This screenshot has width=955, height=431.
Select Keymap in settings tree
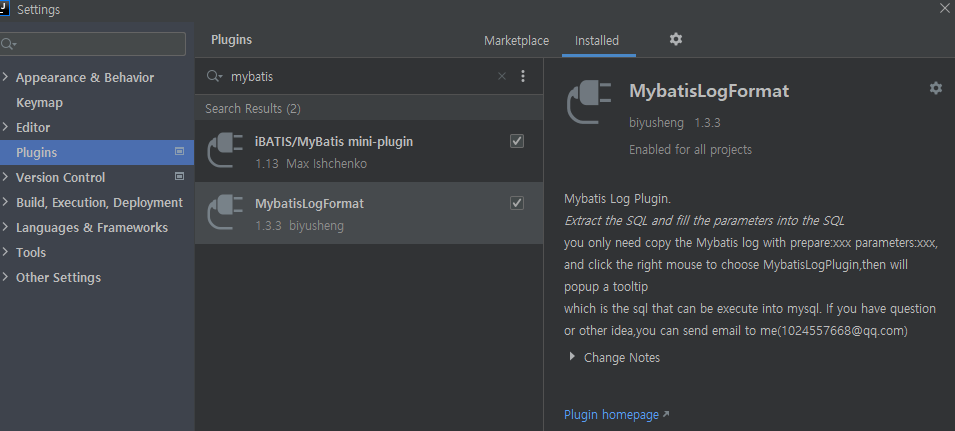(39, 102)
